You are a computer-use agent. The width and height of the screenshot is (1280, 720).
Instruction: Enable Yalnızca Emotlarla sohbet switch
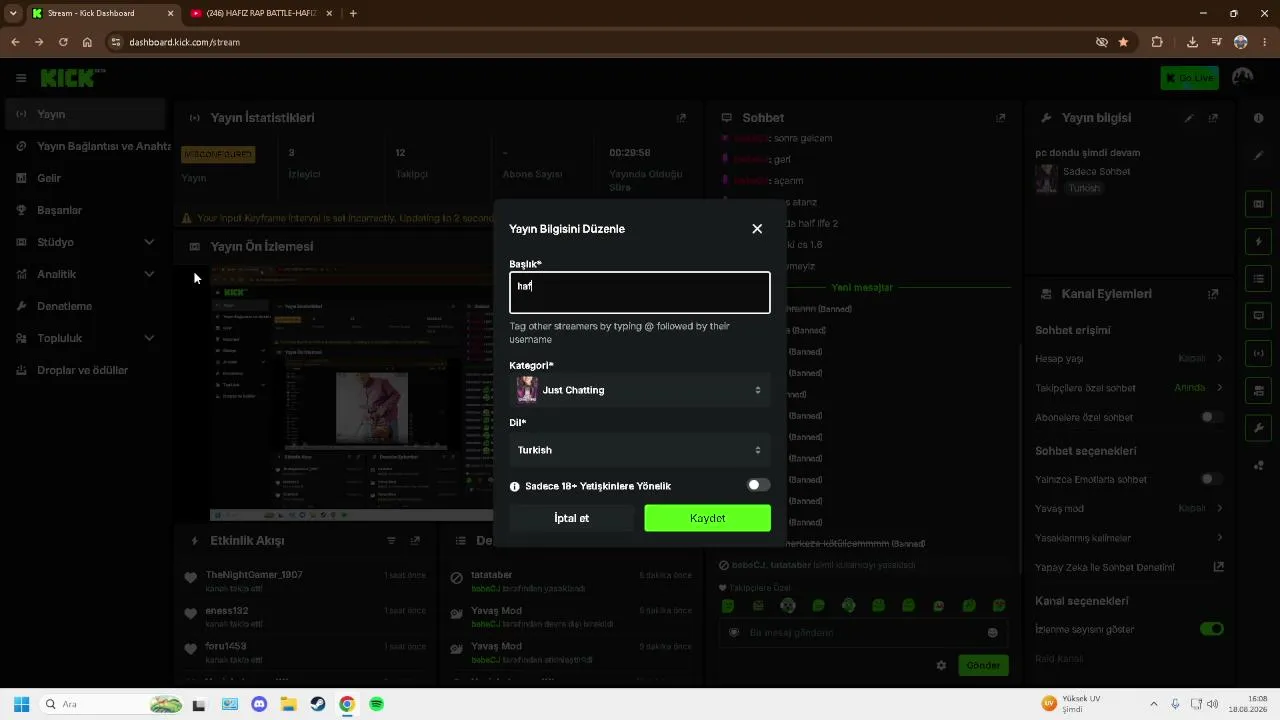coord(1212,479)
